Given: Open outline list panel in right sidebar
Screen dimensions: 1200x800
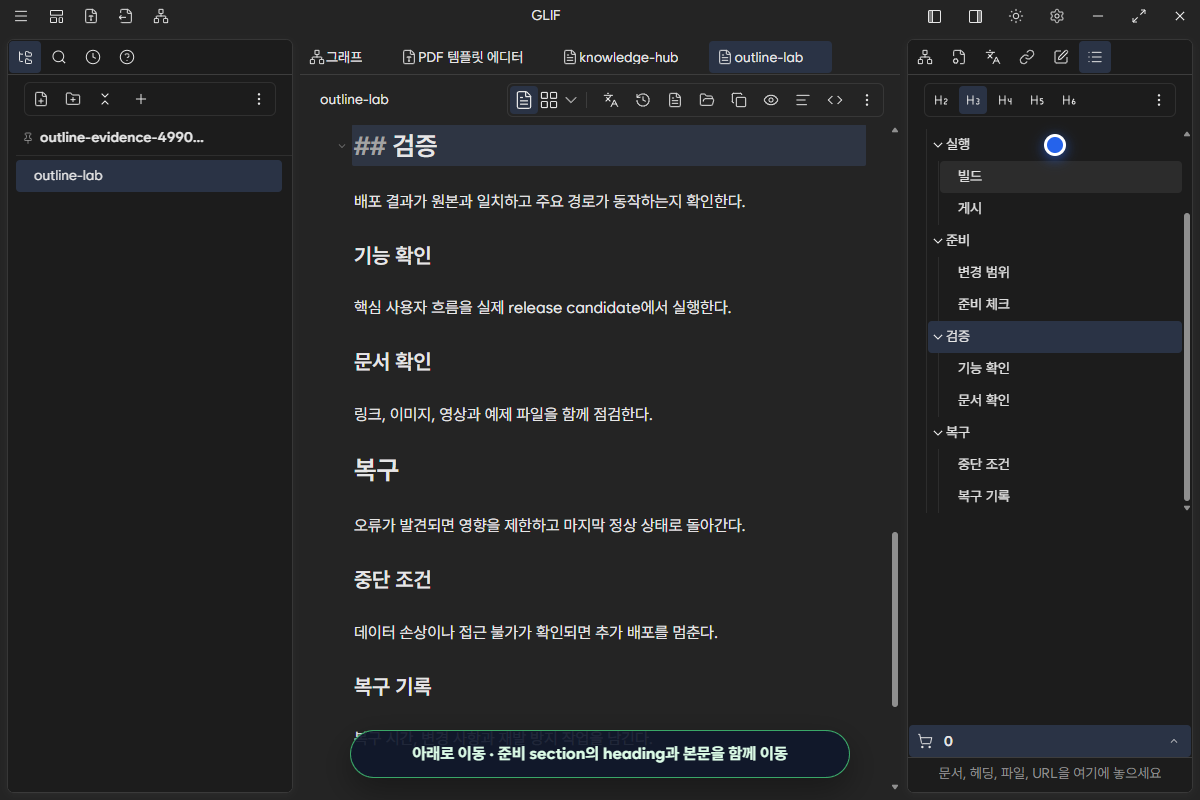Looking at the screenshot, I should 1095,57.
